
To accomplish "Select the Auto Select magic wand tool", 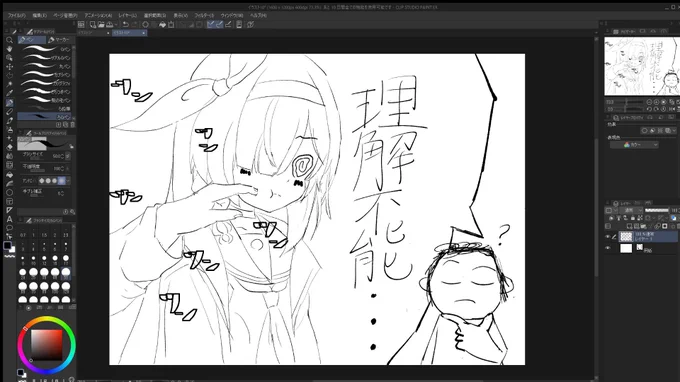I will pyautogui.click(x=9, y=84).
